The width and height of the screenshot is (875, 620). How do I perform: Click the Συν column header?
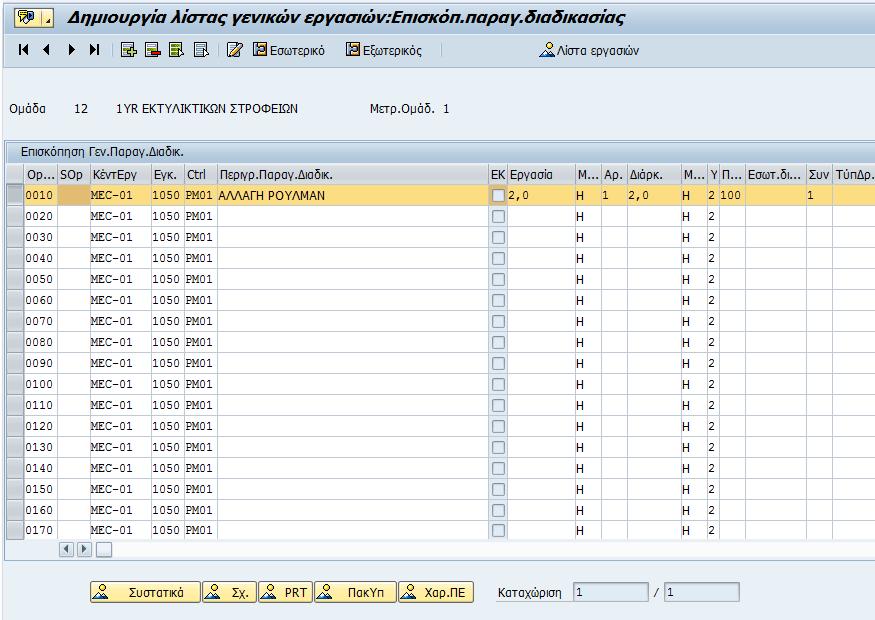(x=819, y=175)
